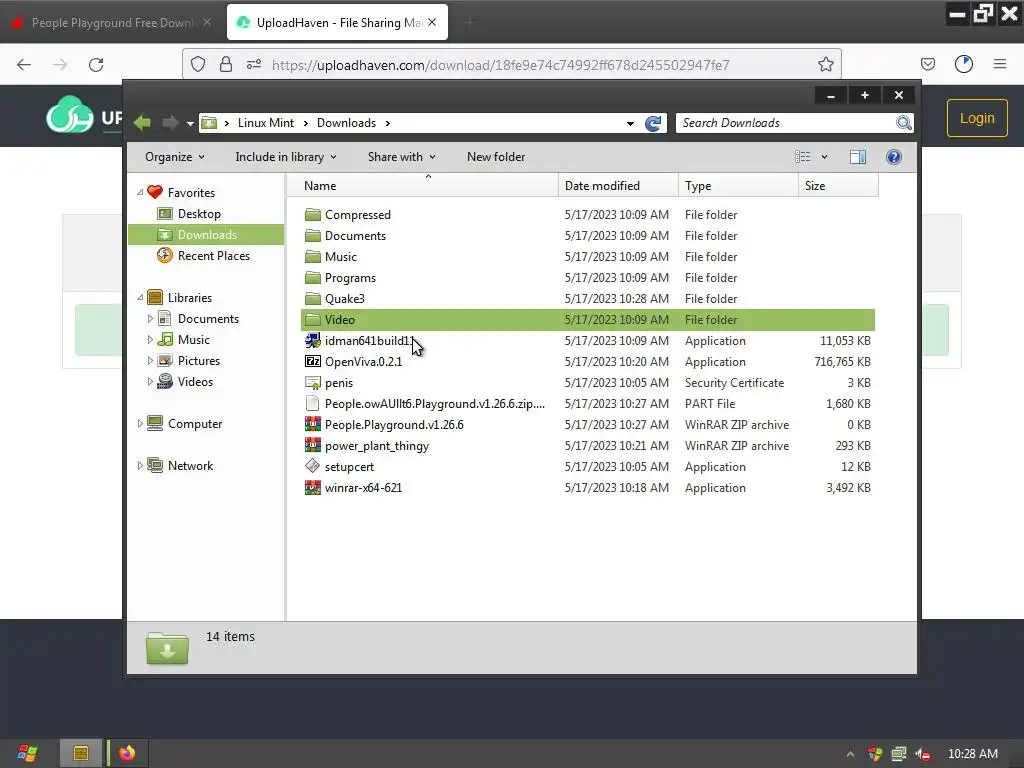Expand the Pictures library
1024x768 pixels.
pyautogui.click(x=150, y=360)
